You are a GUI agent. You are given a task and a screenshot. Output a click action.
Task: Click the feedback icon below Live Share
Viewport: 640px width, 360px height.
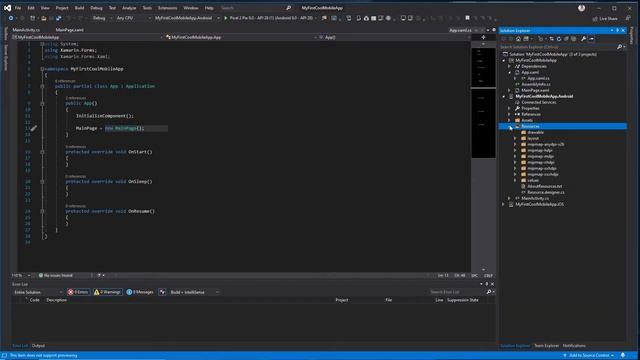pyautogui.click(x=628, y=18)
